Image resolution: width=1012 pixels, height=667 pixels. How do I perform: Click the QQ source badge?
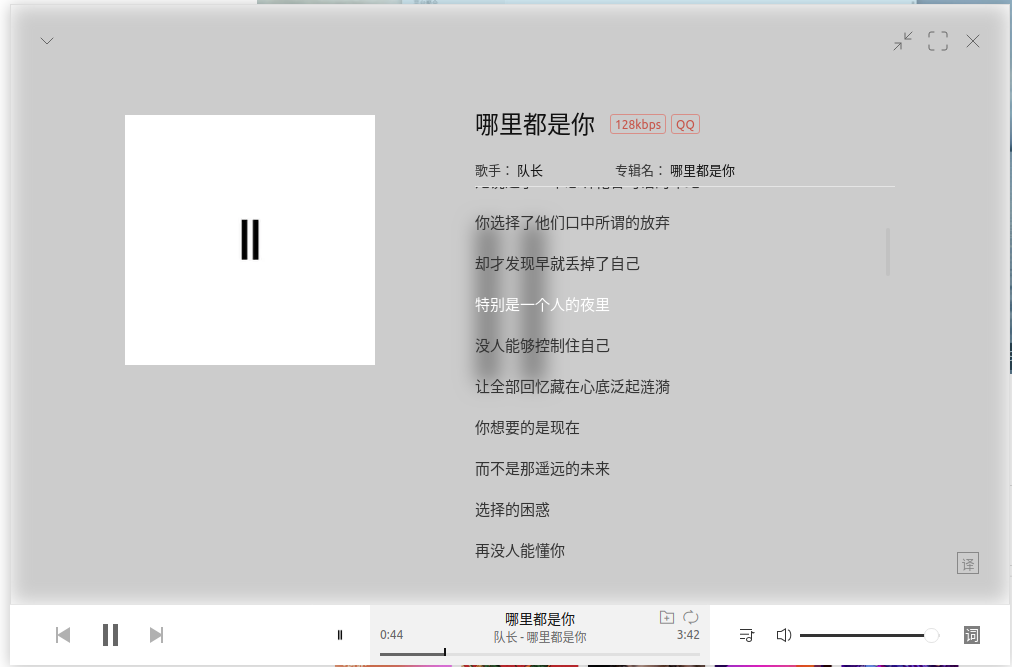pyautogui.click(x=685, y=125)
